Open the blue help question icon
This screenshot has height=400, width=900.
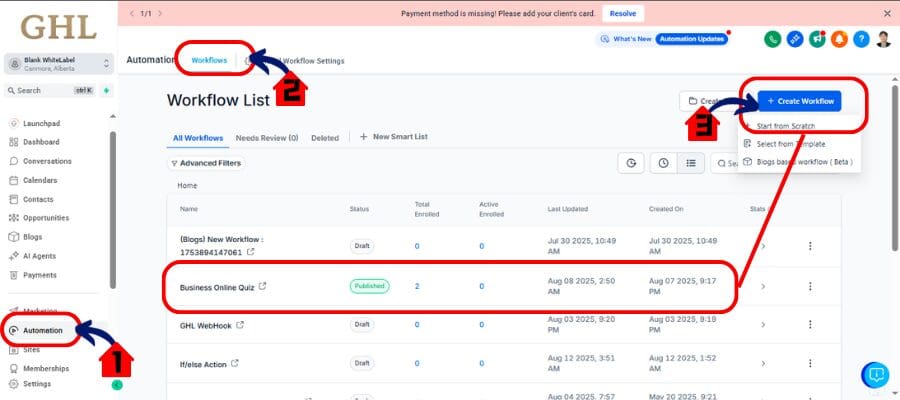point(861,39)
